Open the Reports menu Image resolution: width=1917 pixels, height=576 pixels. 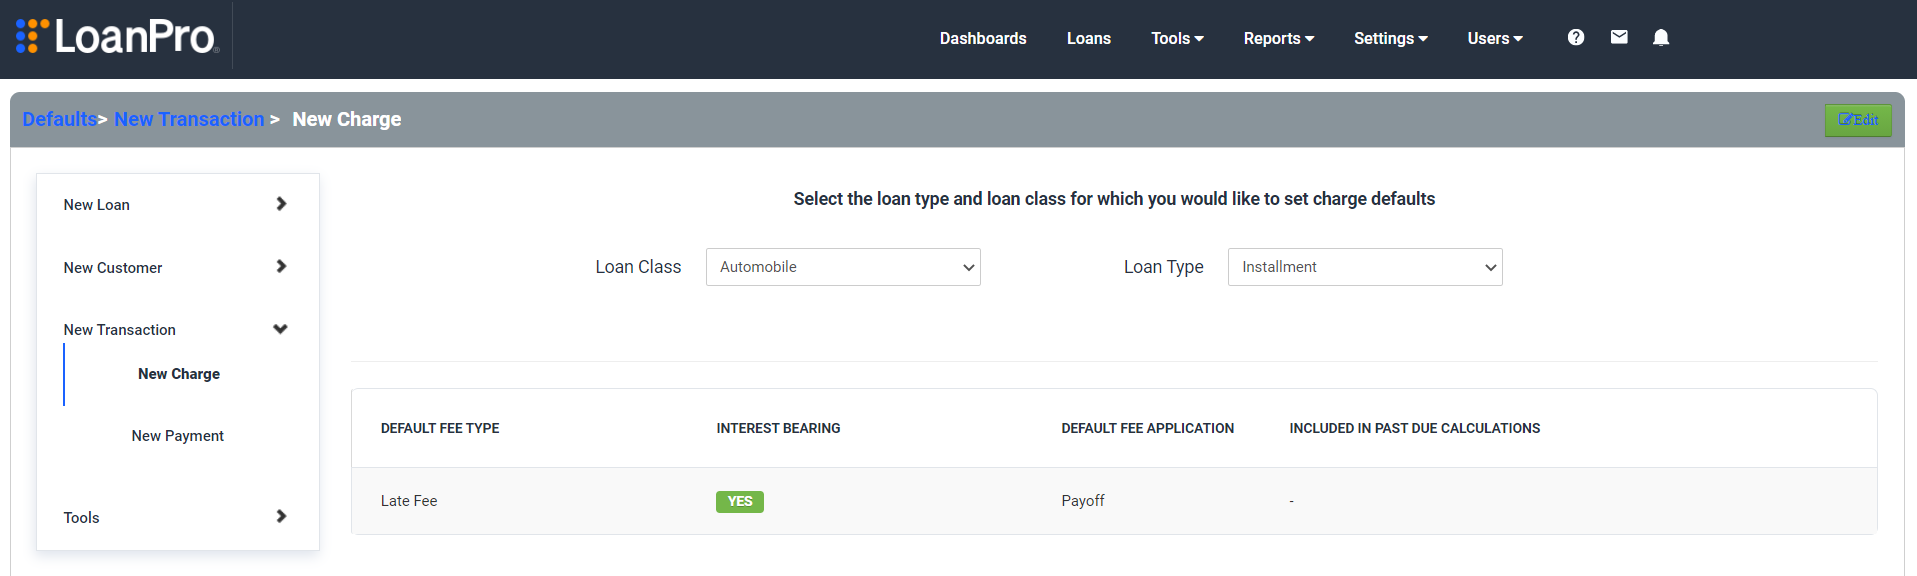click(1279, 38)
